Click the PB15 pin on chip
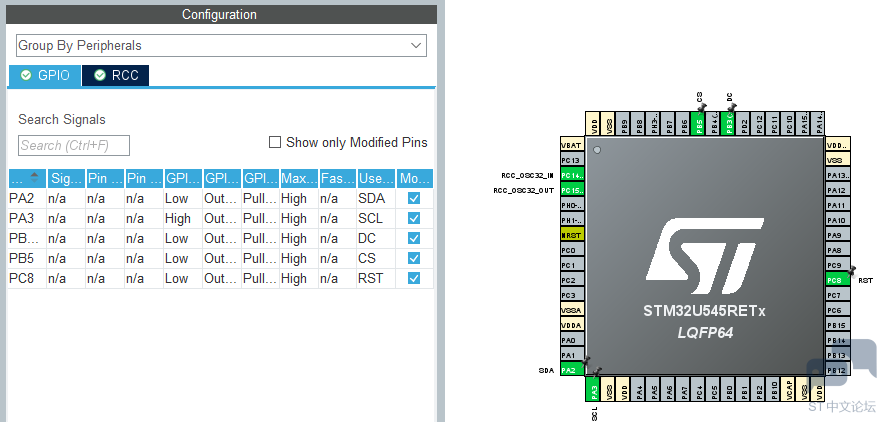This screenshot has height=422, width=885. (838, 325)
